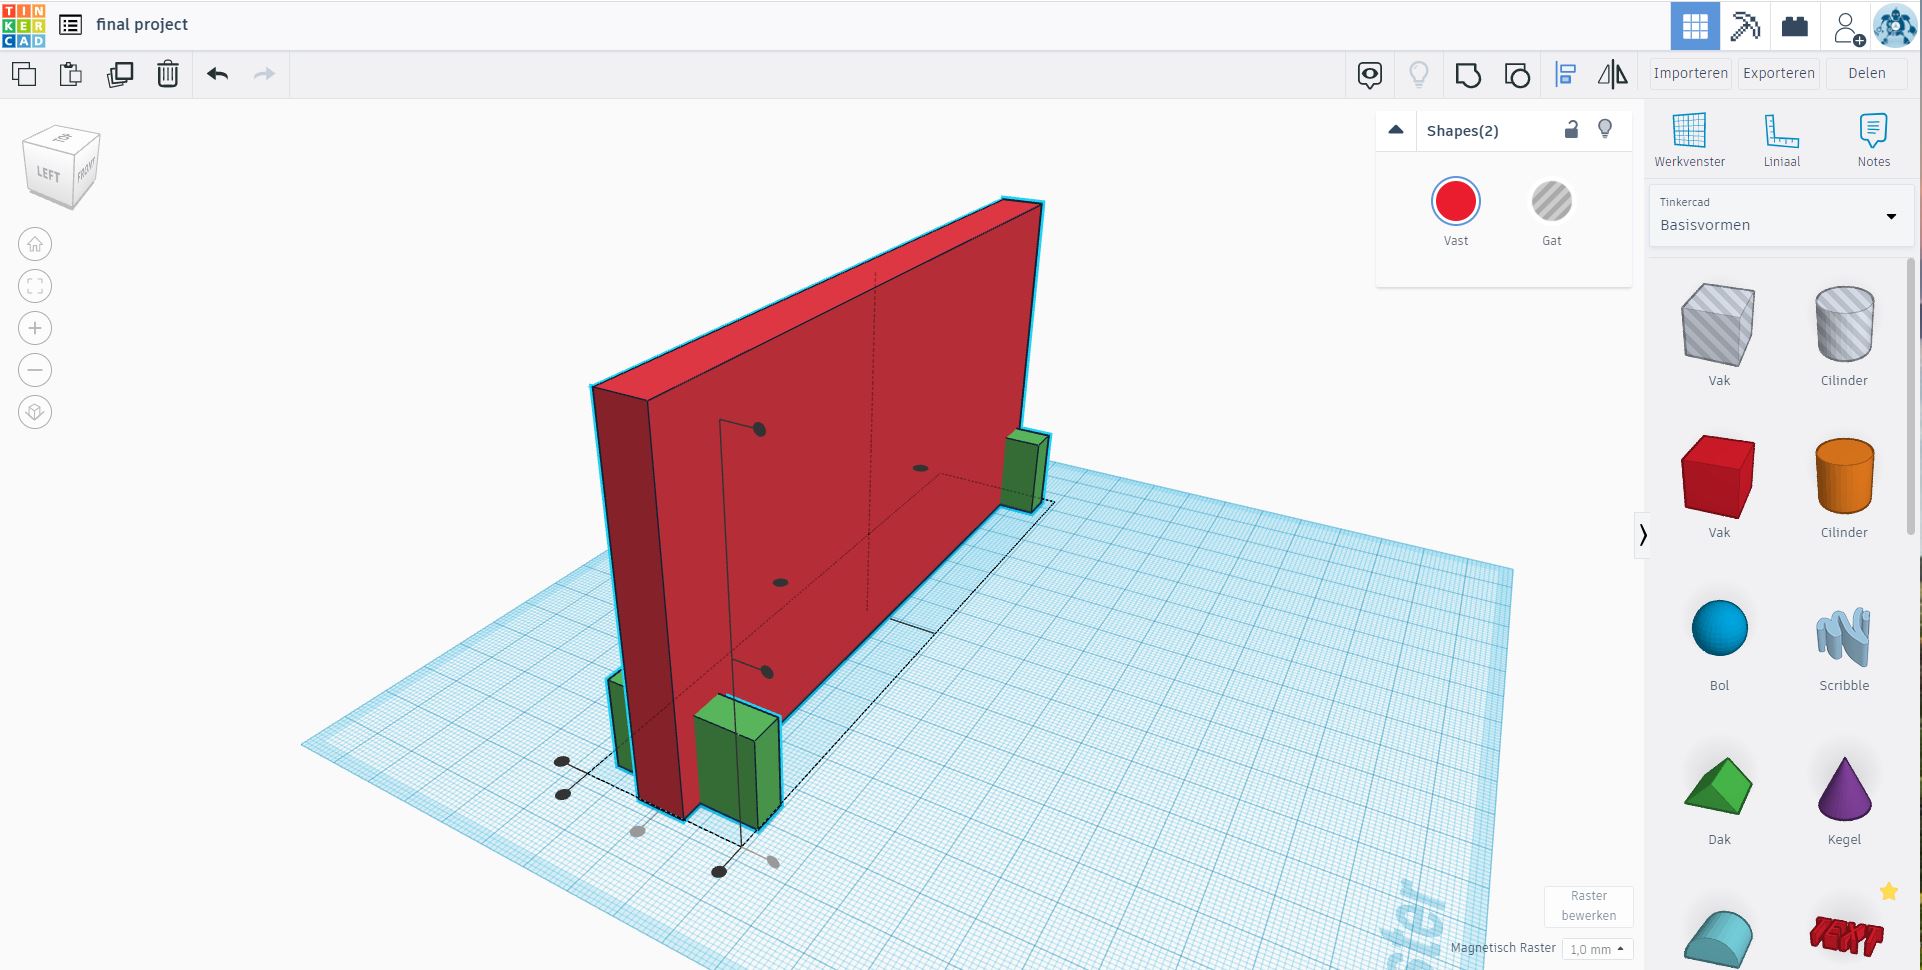Pick the green Dak roof shape

(1718, 786)
